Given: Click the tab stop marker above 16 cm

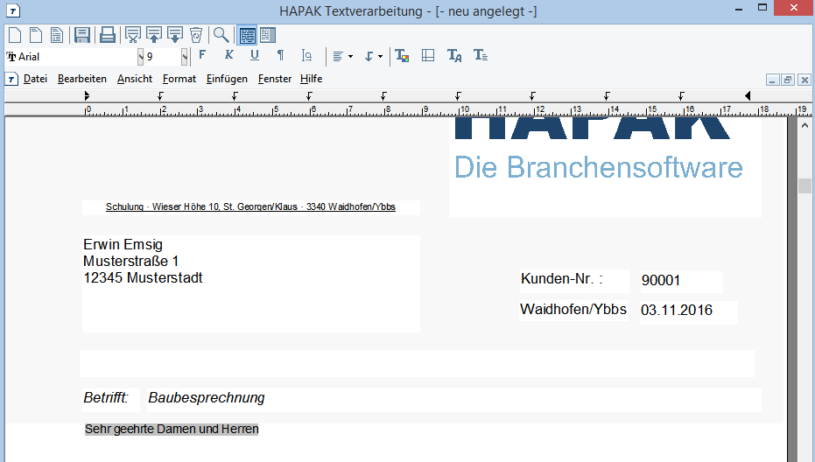Looking at the screenshot, I should pyautogui.click(x=681, y=96).
